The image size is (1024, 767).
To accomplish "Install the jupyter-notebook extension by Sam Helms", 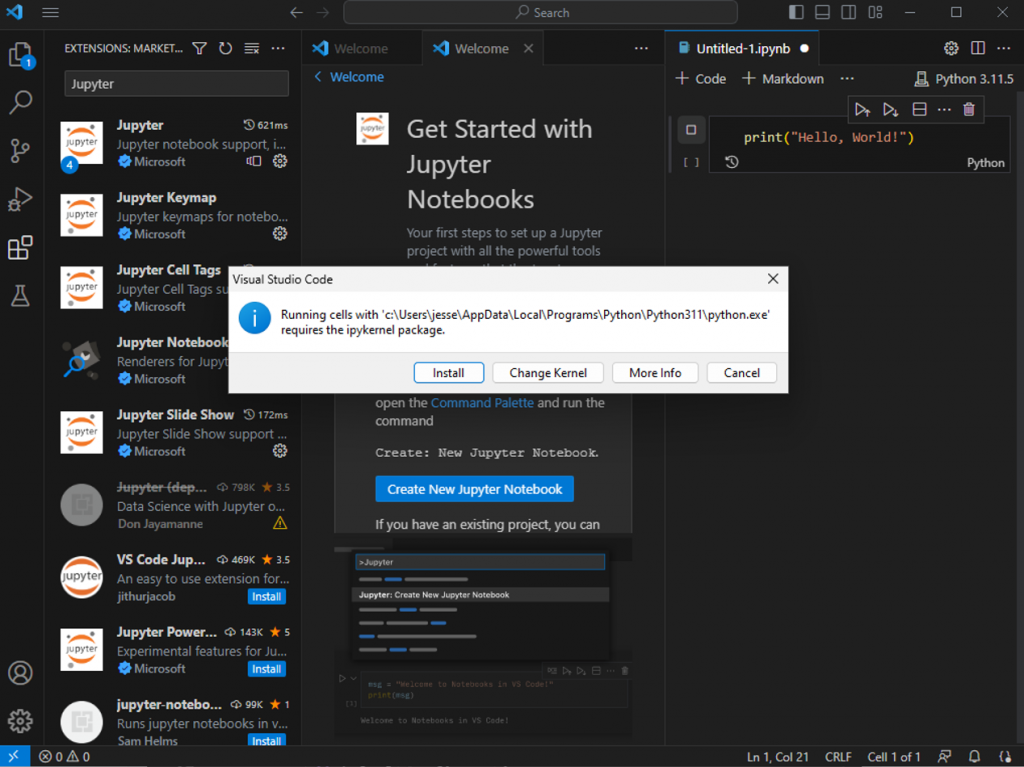I will pos(266,741).
